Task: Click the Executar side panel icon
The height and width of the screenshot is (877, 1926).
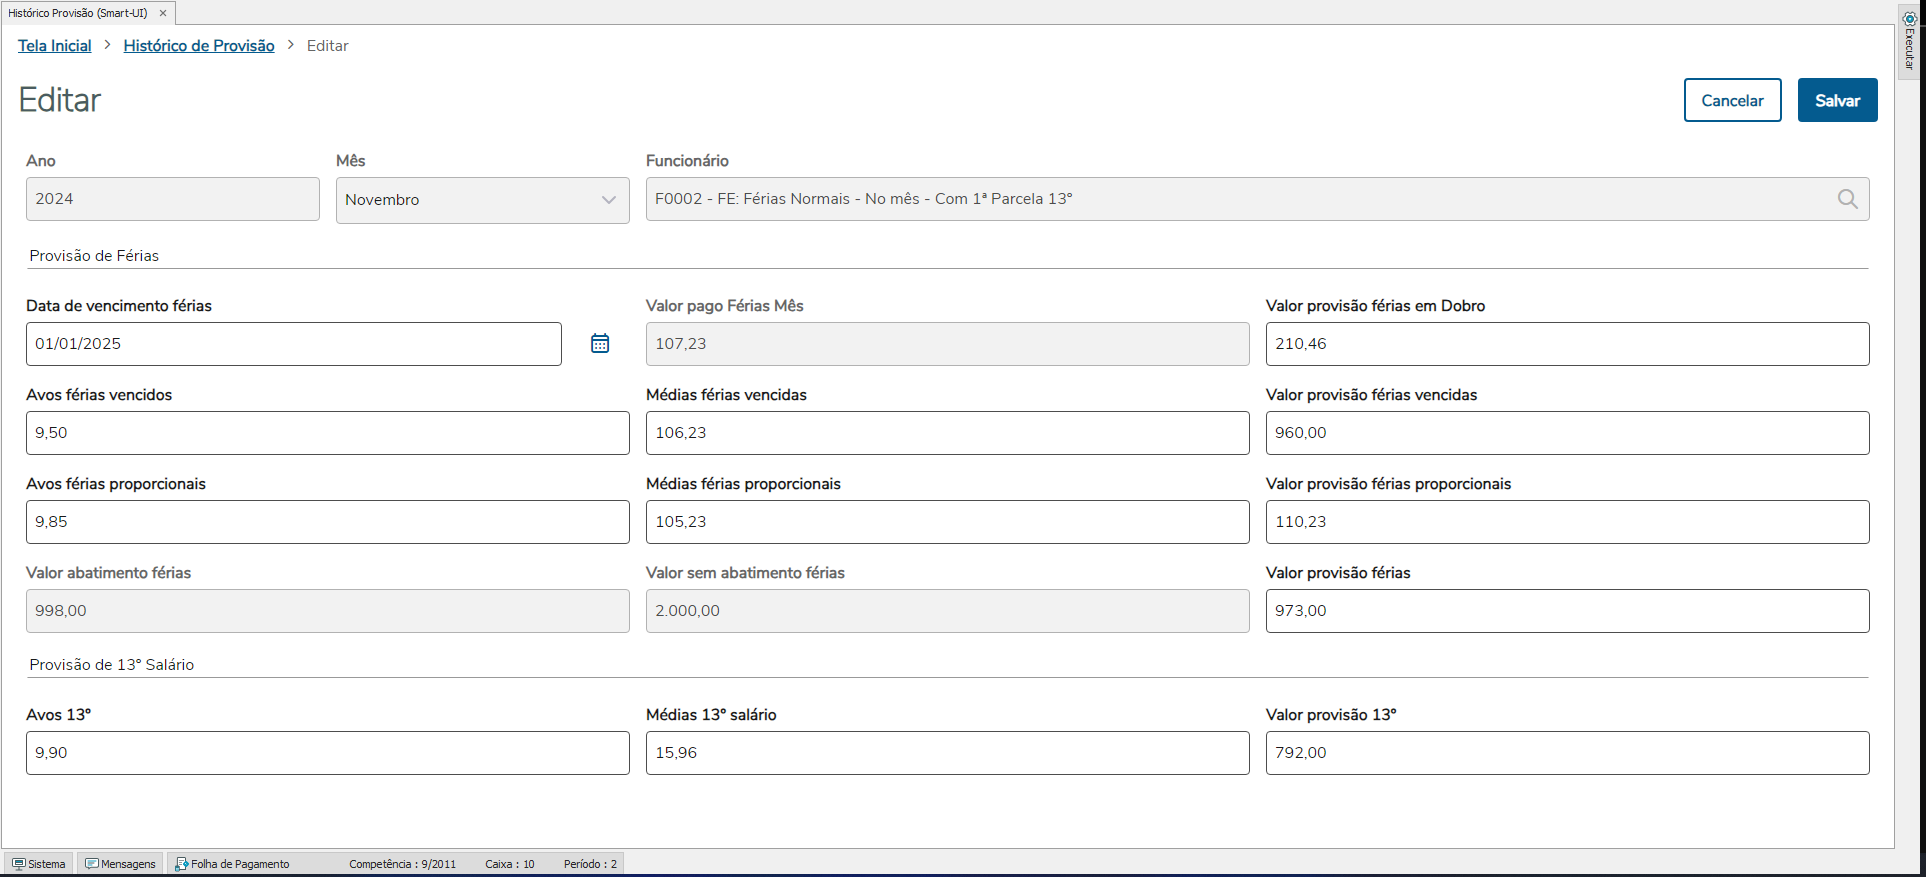Action: coord(1909,40)
